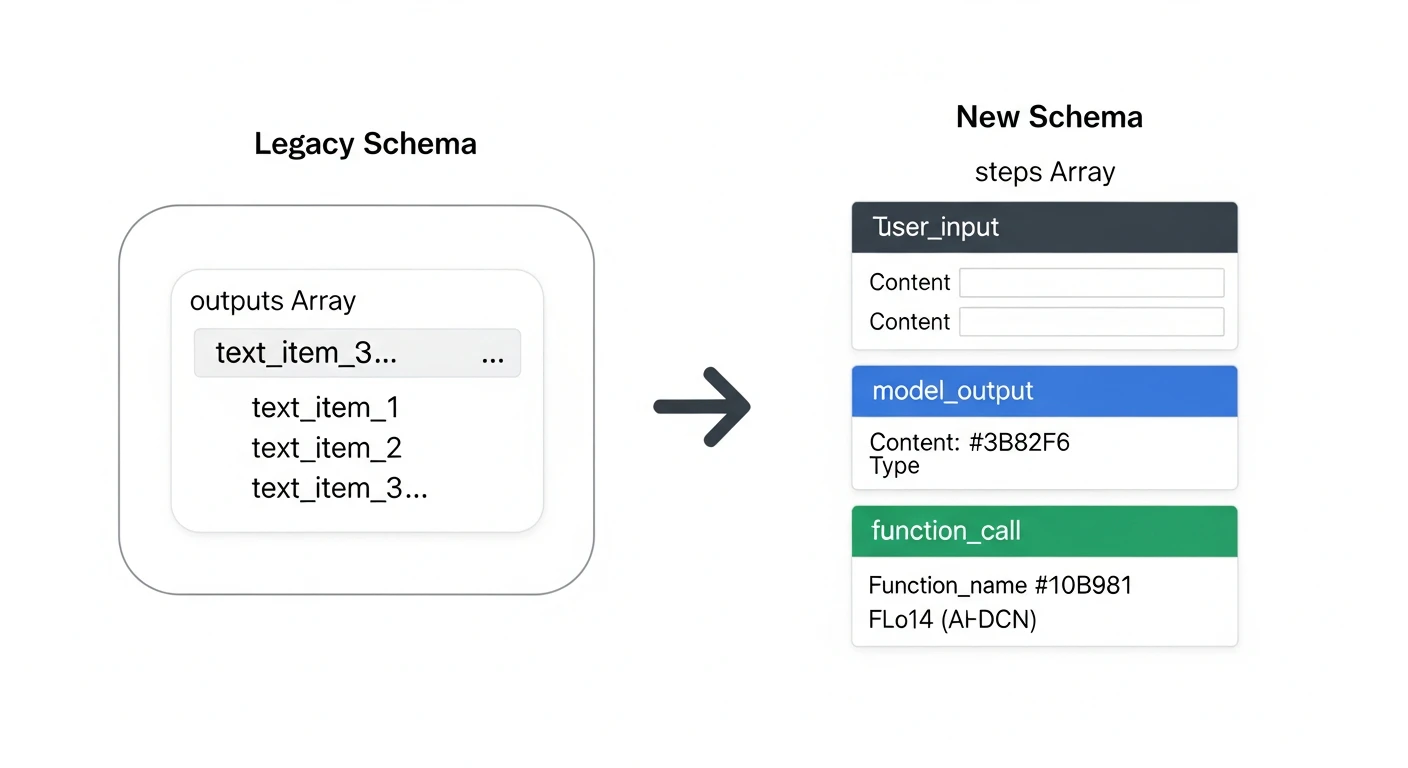Click Function_name #10B981 text
The image size is (1408, 768).
pyautogui.click(x=1000, y=585)
